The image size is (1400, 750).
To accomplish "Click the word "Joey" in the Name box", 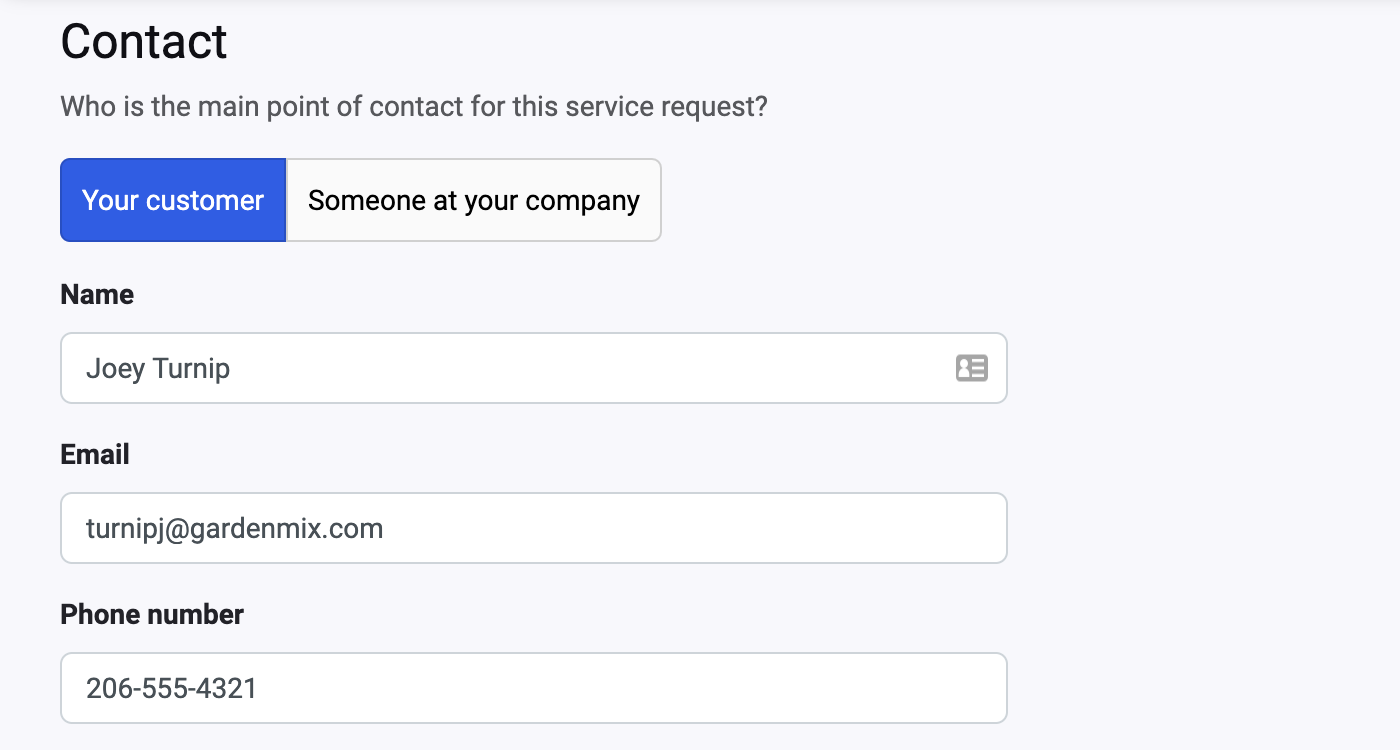I will tap(115, 369).
